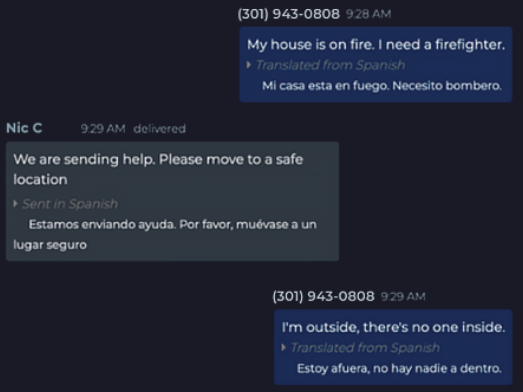Collapse the last Translated from Spanish triangle
Screen dimensions: 523x392
(284, 347)
